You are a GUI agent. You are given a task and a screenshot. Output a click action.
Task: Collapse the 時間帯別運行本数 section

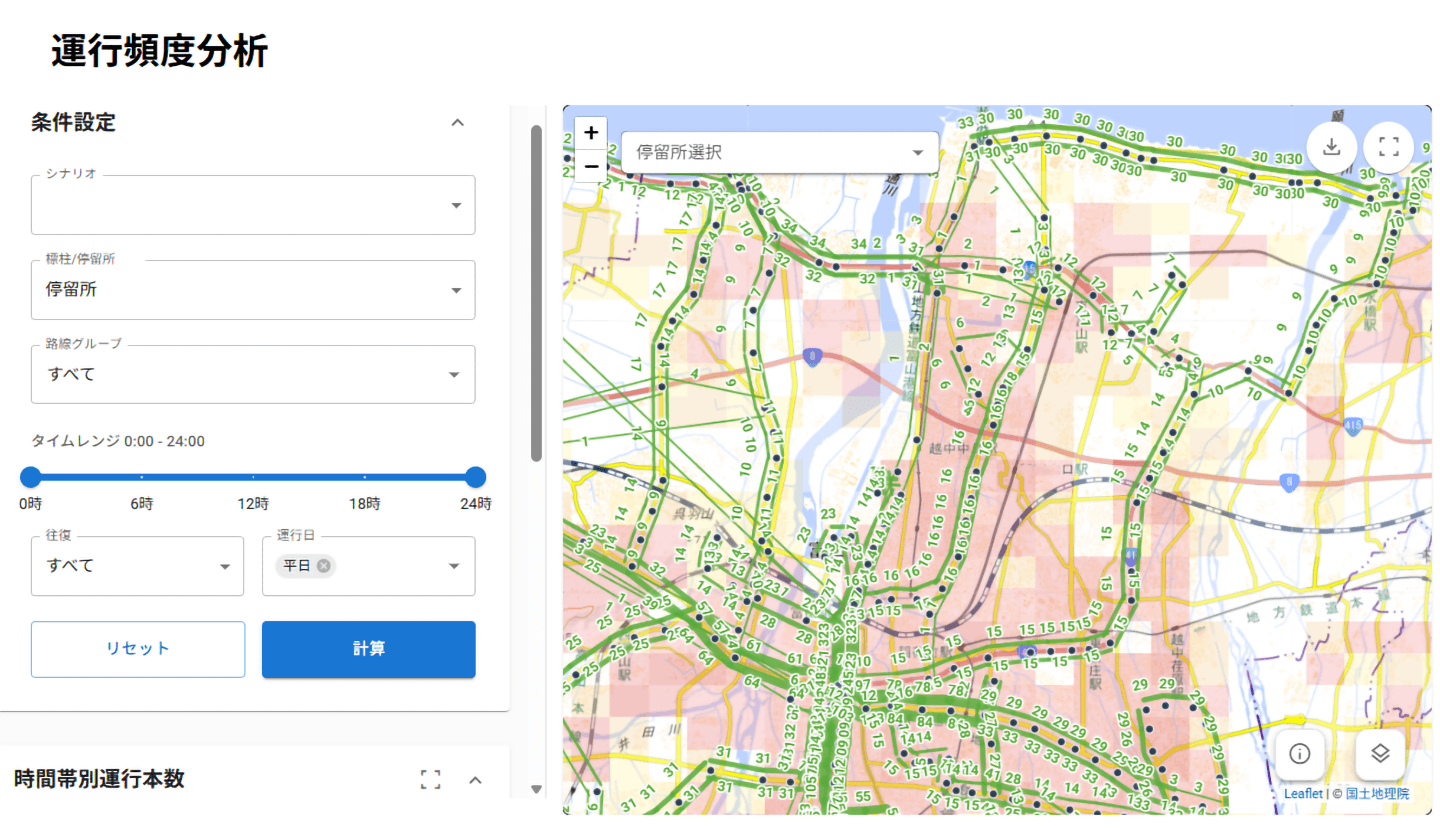[475, 780]
